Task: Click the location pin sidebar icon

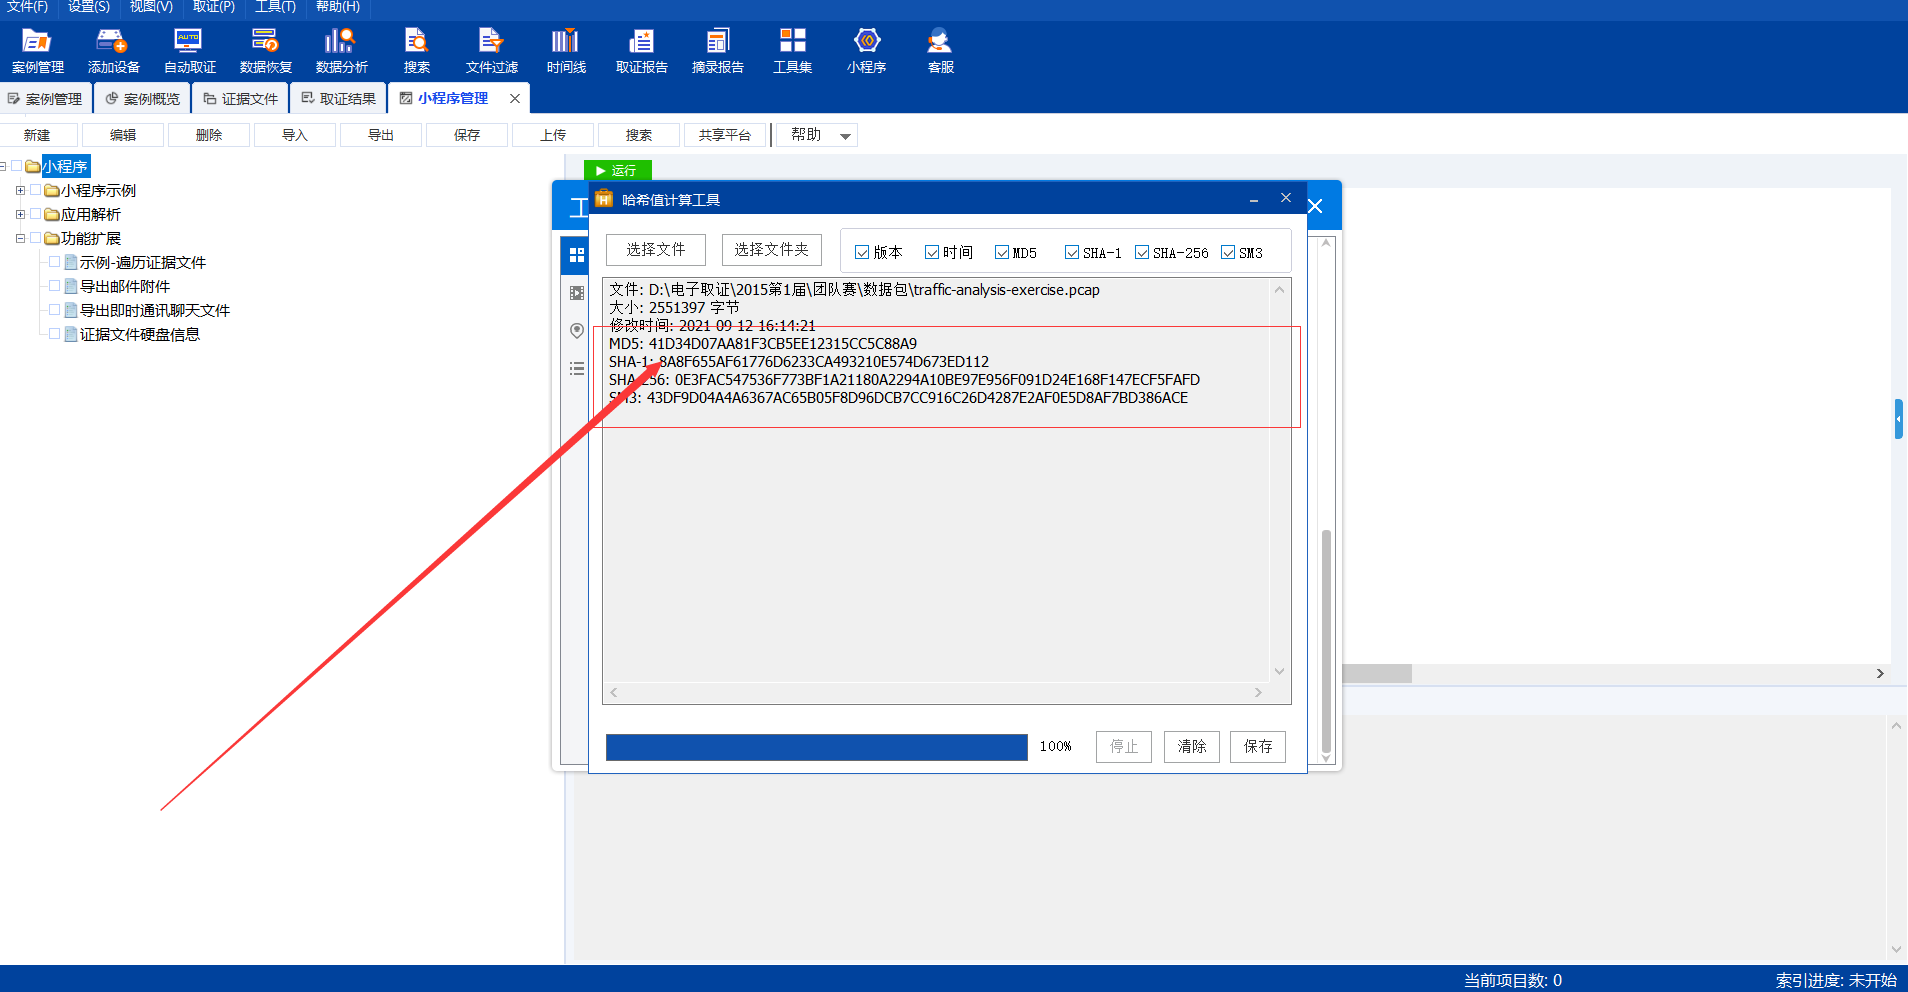Action: coord(576,331)
